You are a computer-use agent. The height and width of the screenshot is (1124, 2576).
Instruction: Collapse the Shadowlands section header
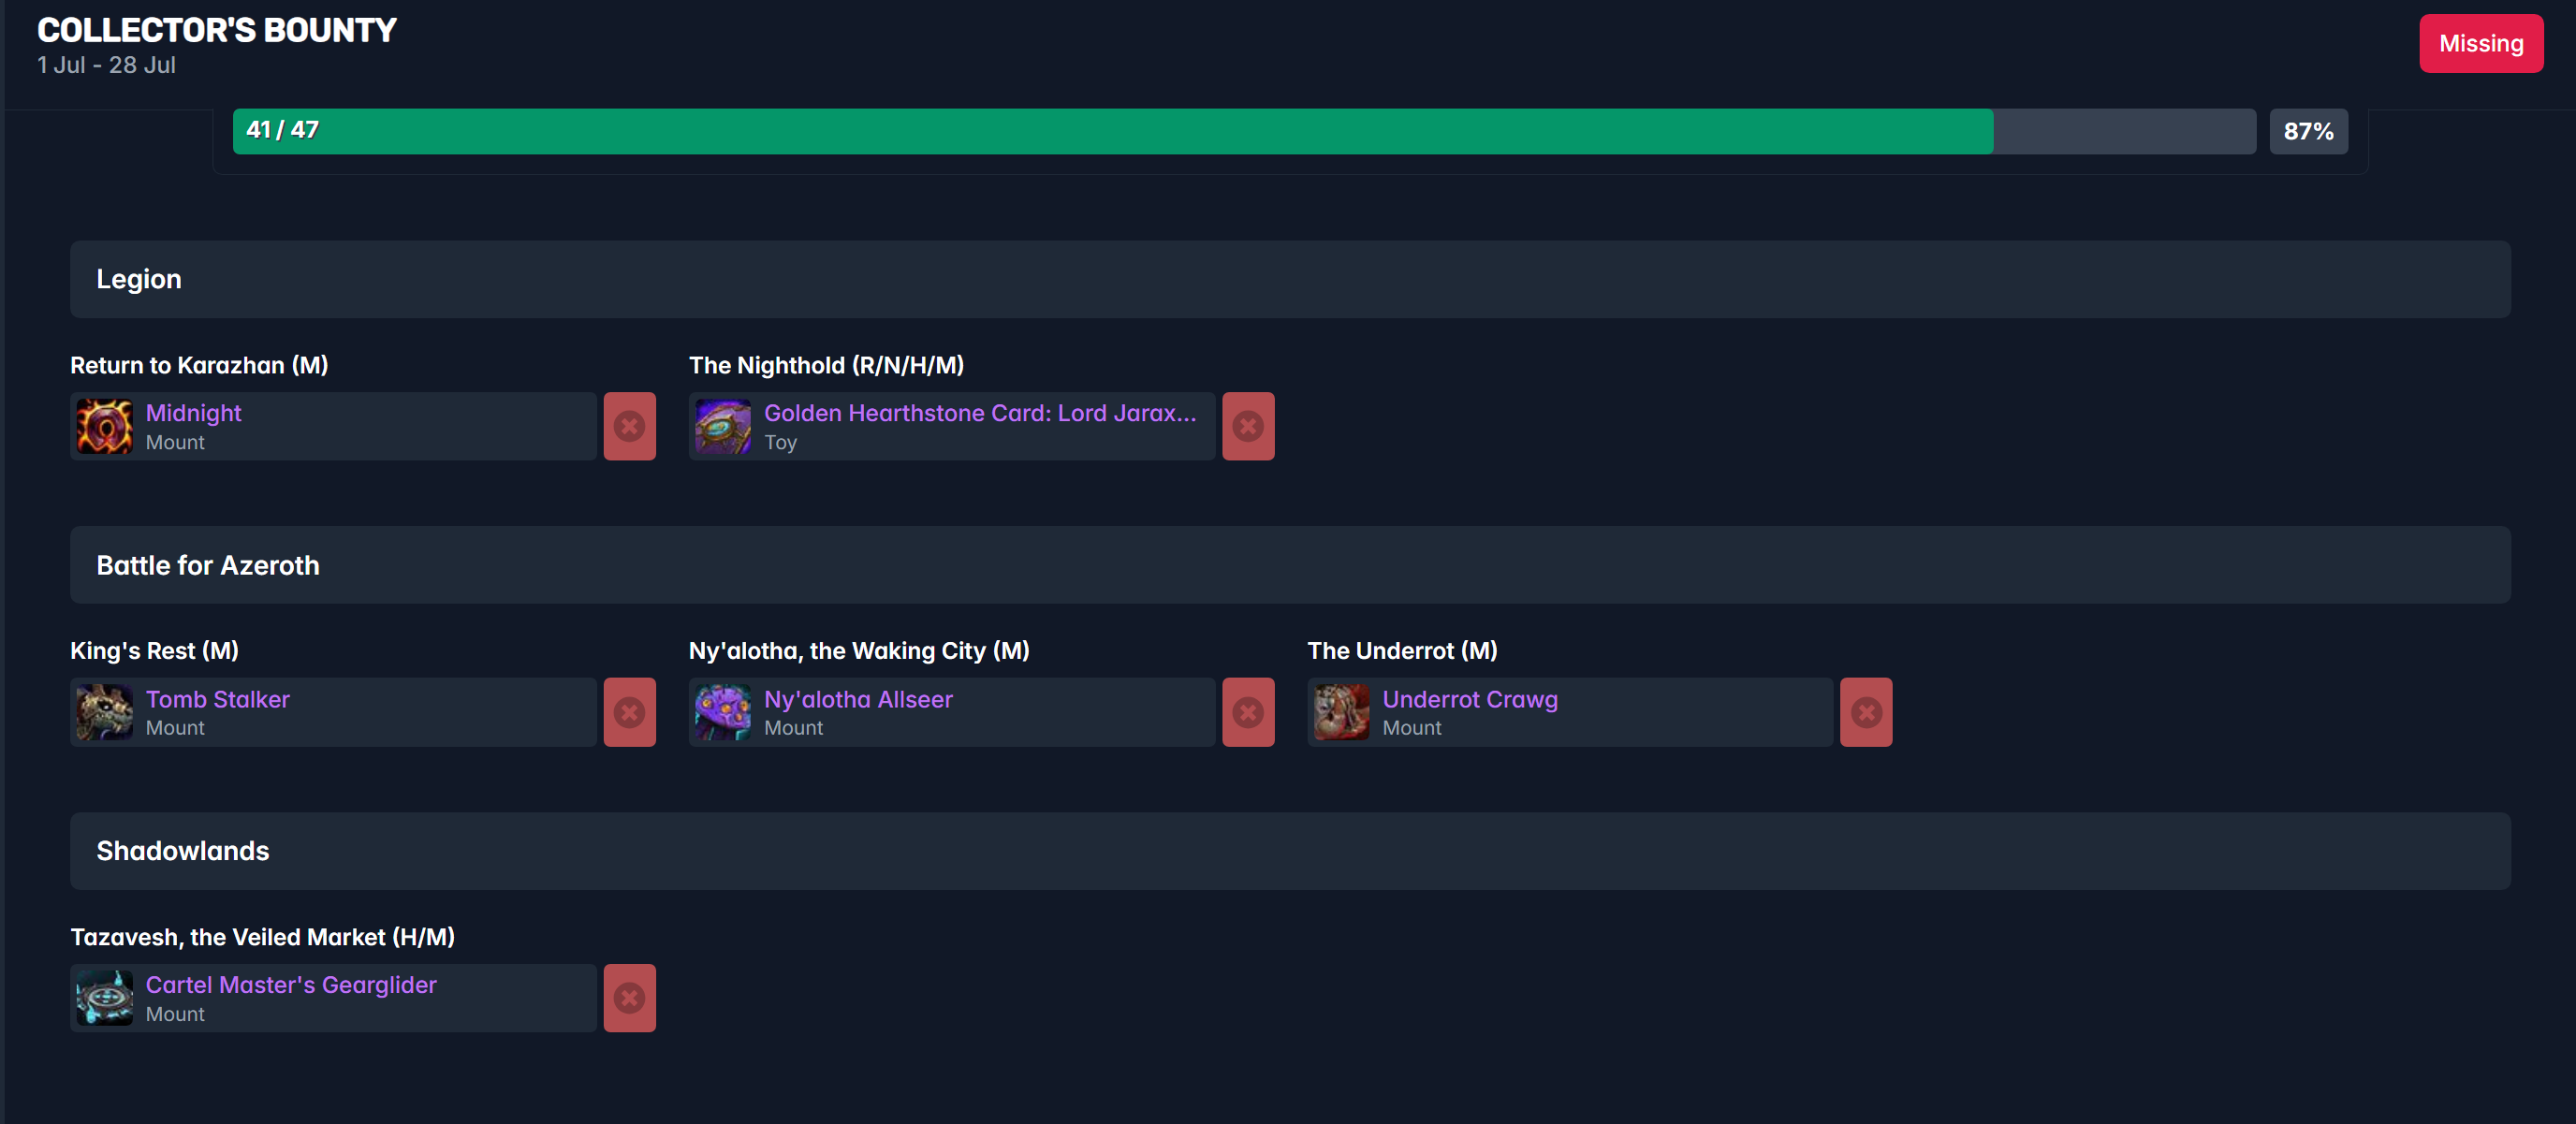(1290, 851)
